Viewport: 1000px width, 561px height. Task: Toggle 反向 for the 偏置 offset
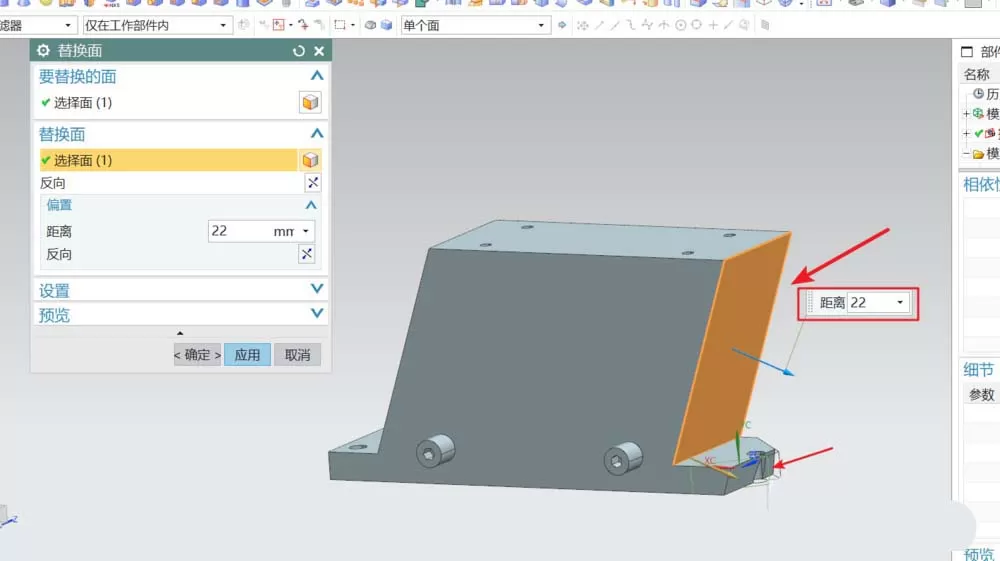pyautogui.click(x=307, y=254)
